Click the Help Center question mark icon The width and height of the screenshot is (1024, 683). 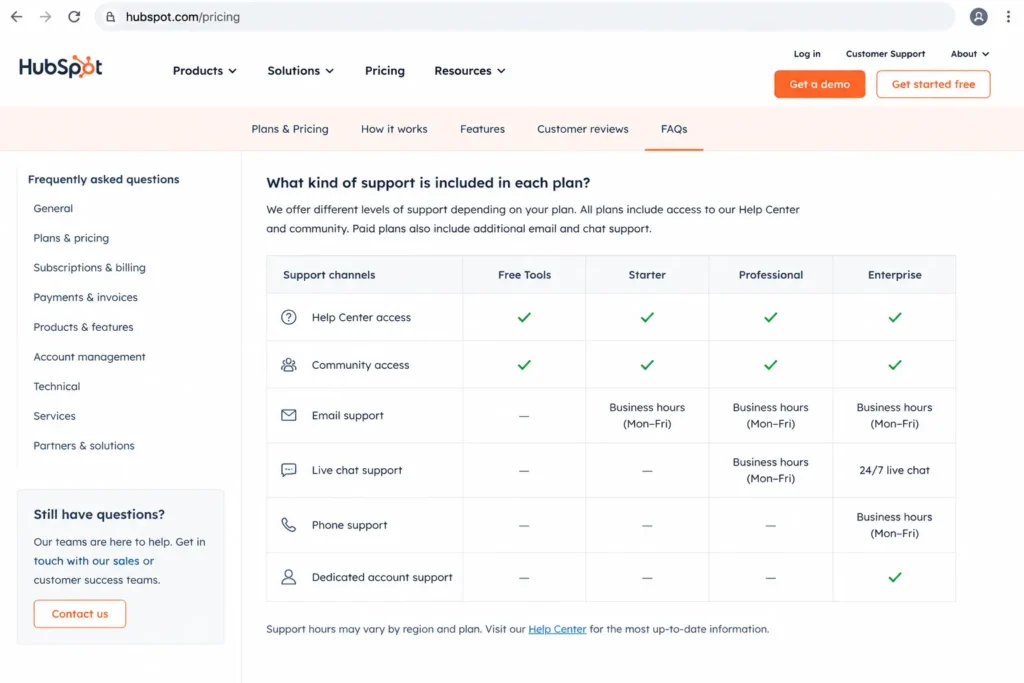click(x=289, y=317)
